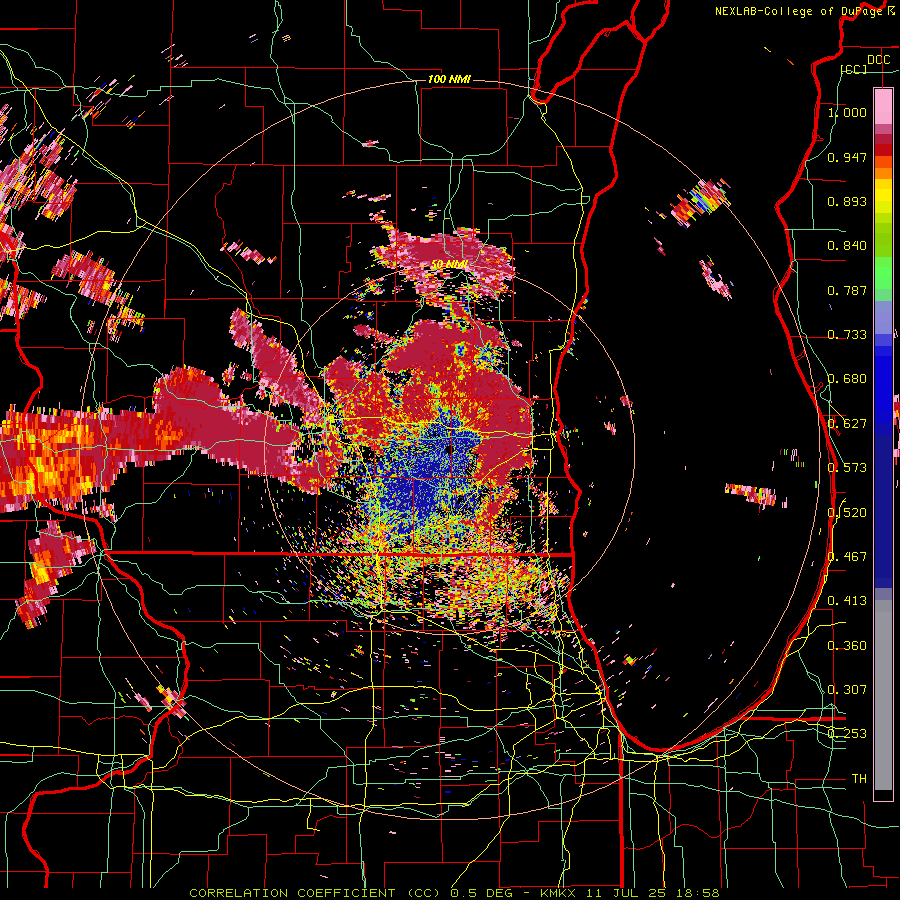Click the CORRELATION COEFFICIENT (CC) caption text
The height and width of the screenshot is (900, 900).
pyautogui.click(x=315, y=893)
